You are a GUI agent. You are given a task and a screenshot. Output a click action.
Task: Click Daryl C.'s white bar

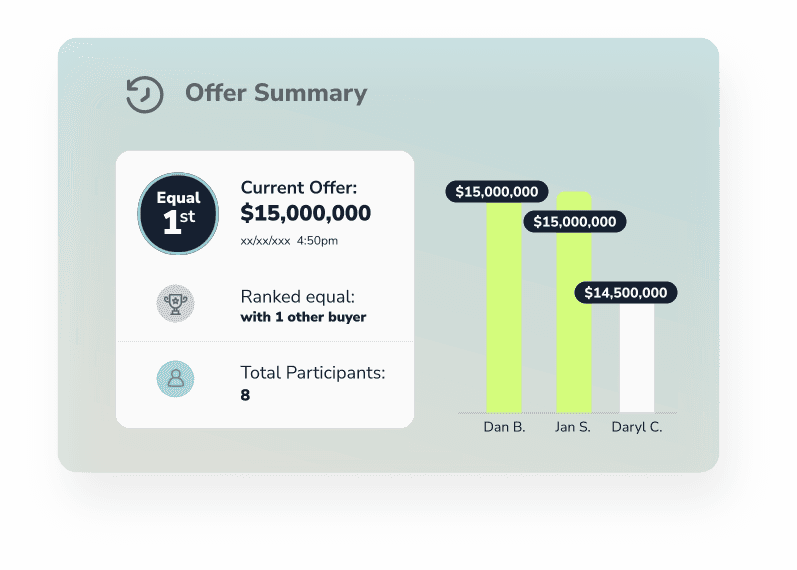[637, 358]
